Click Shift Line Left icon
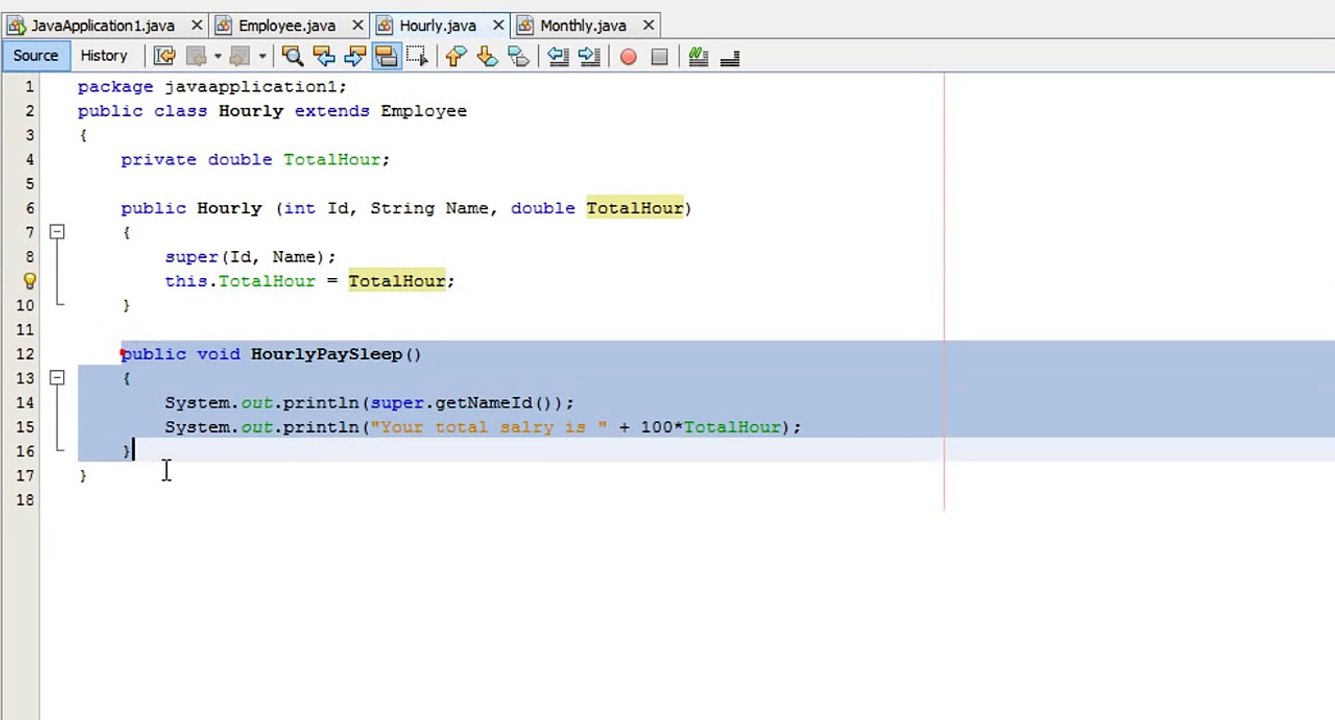Screen dimensions: 1335x720 click(x=558, y=56)
